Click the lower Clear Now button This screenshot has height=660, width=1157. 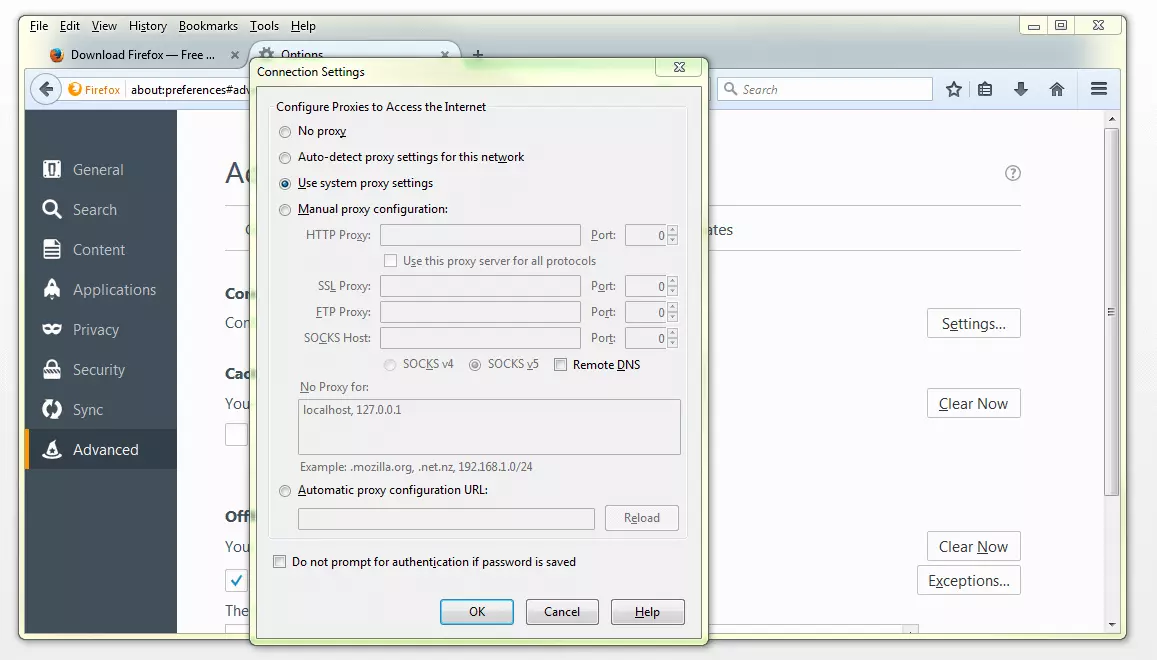tap(973, 546)
